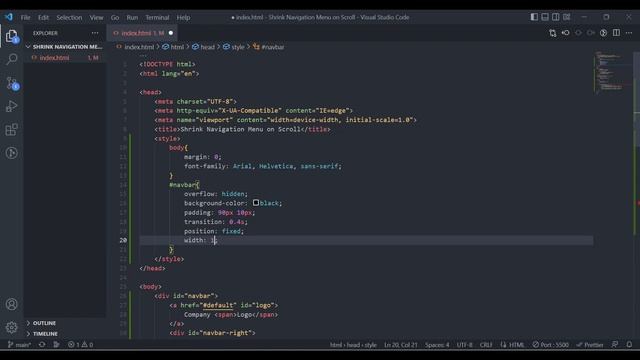Open index.html in the Explorer tree

coord(64,58)
